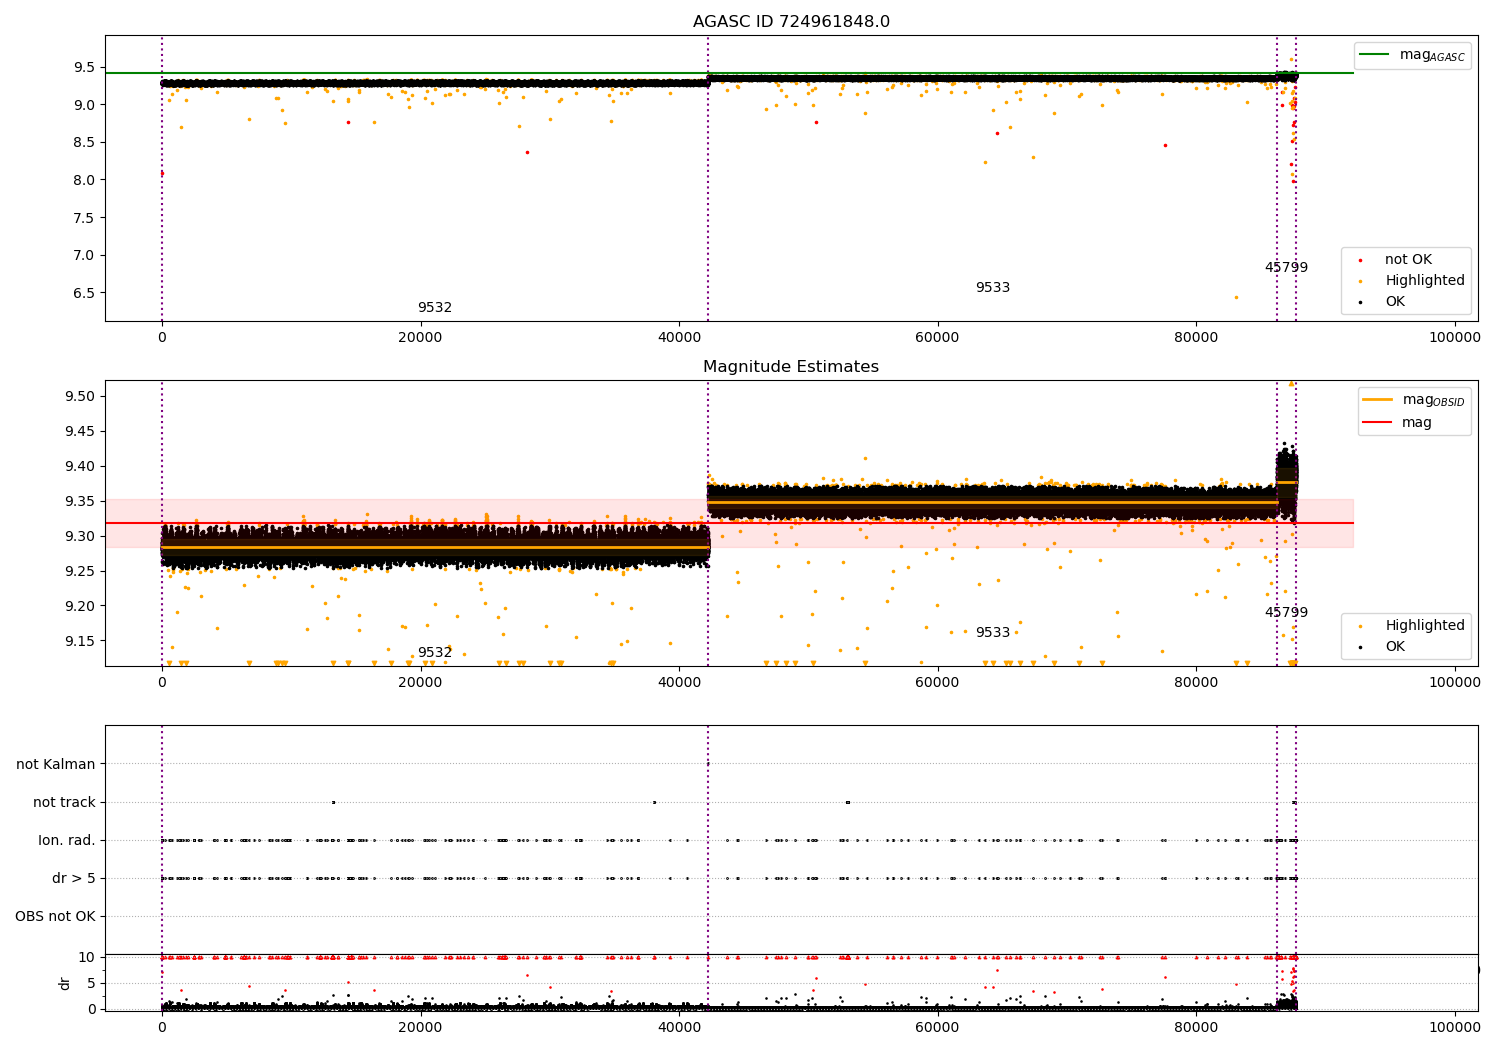Viewport: 1500px width, 1050px height.
Task: Click the 'Ion. rad.' axis label
Action: [67, 840]
